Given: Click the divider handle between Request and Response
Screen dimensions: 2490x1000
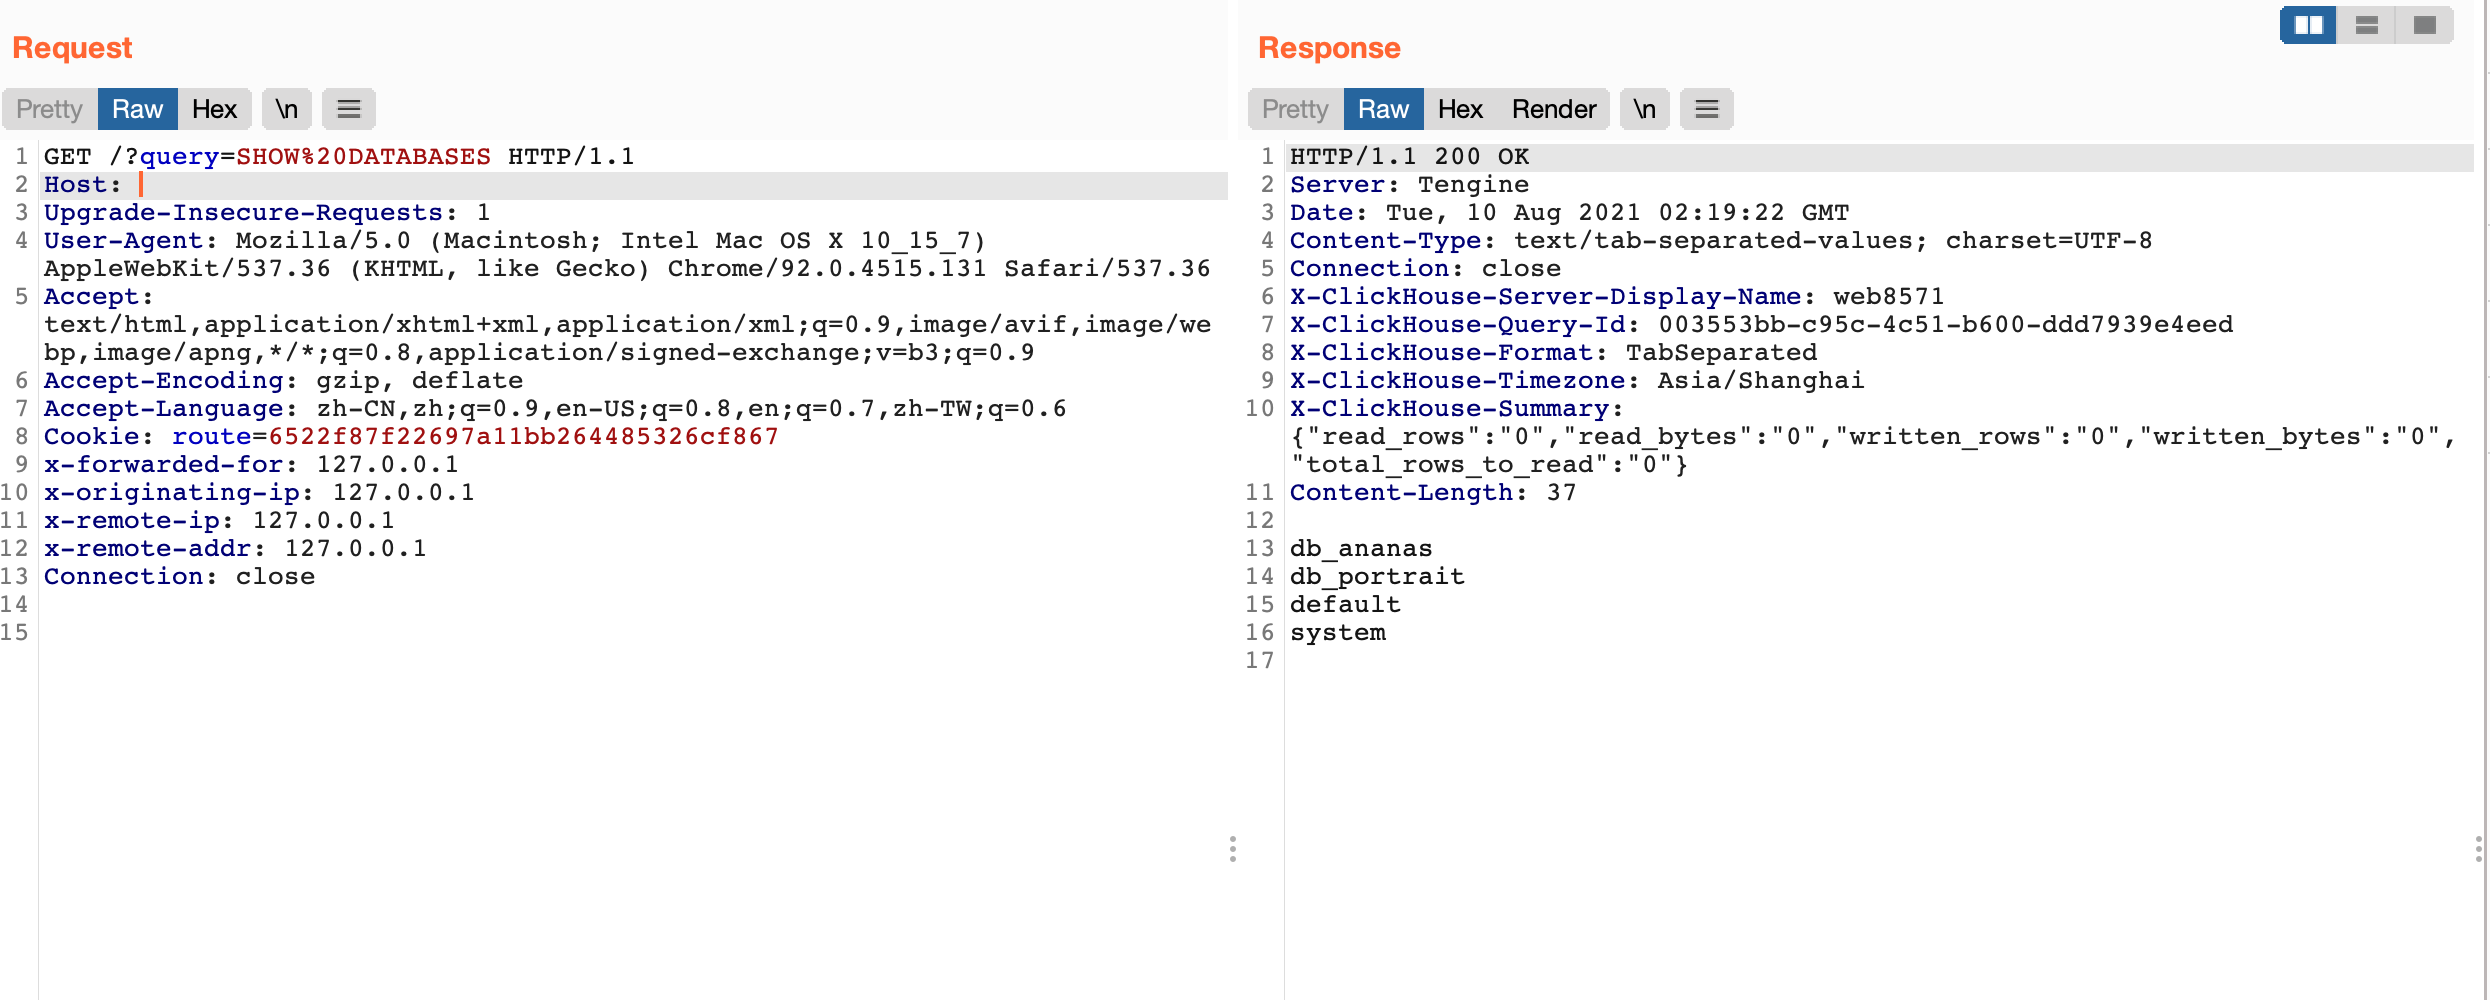Looking at the screenshot, I should (x=1233, y=849).
